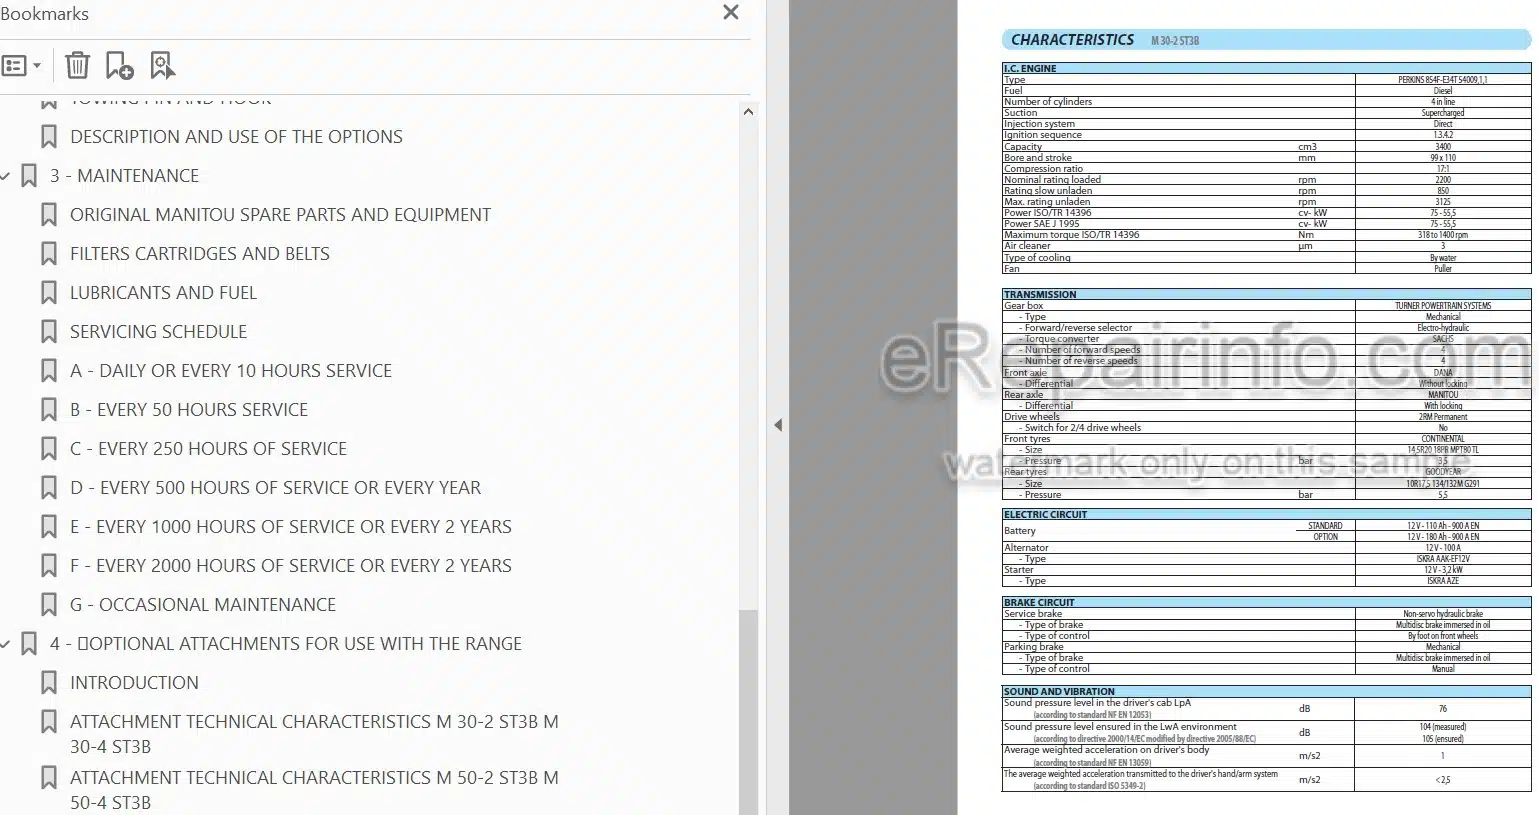The height and width of the screenshot is (815, 1539).
Task: Click bookmark icon beside A - DAILY OR EVERY 10 HOURS
Action: [48, 371]
